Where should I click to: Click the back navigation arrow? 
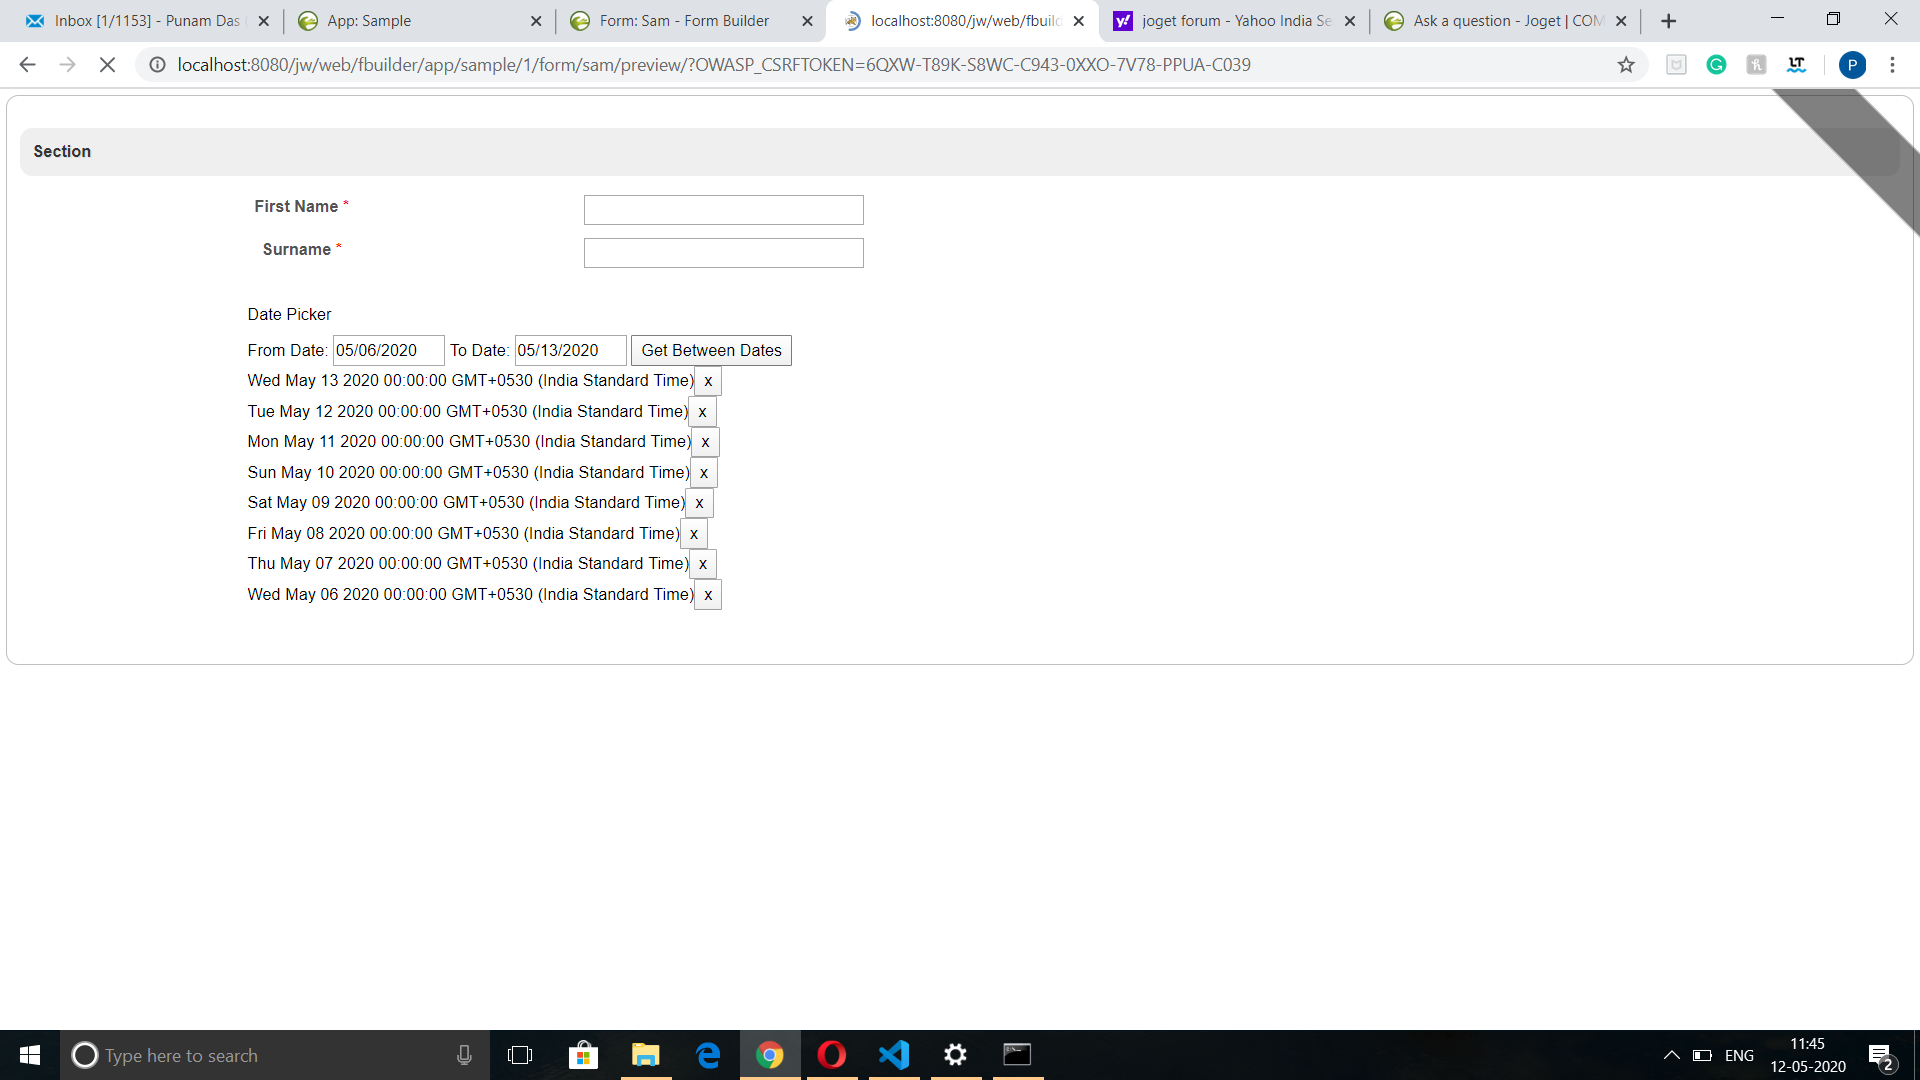click(x=27, y=65)
